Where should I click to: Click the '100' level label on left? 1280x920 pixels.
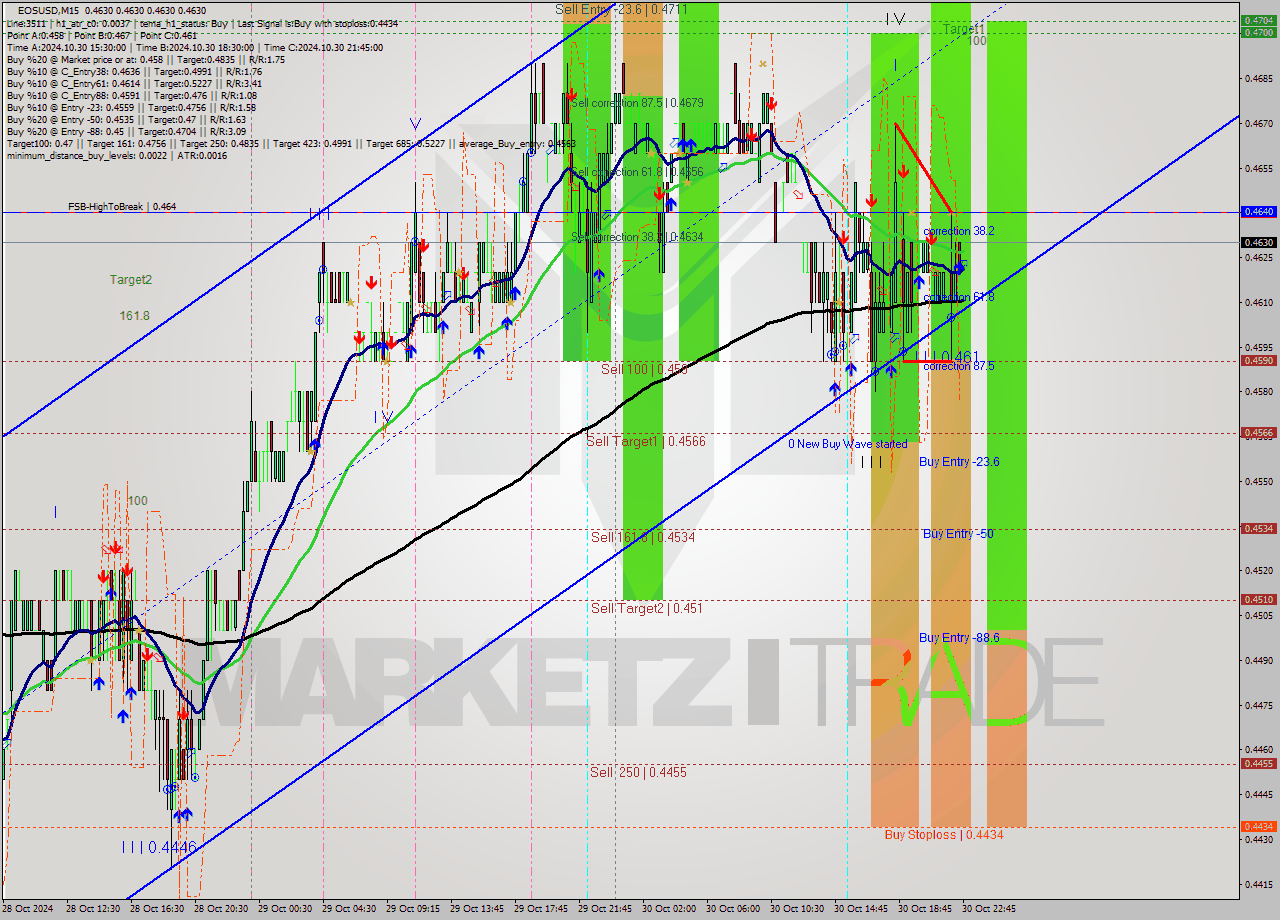click(x=138, y=501)
